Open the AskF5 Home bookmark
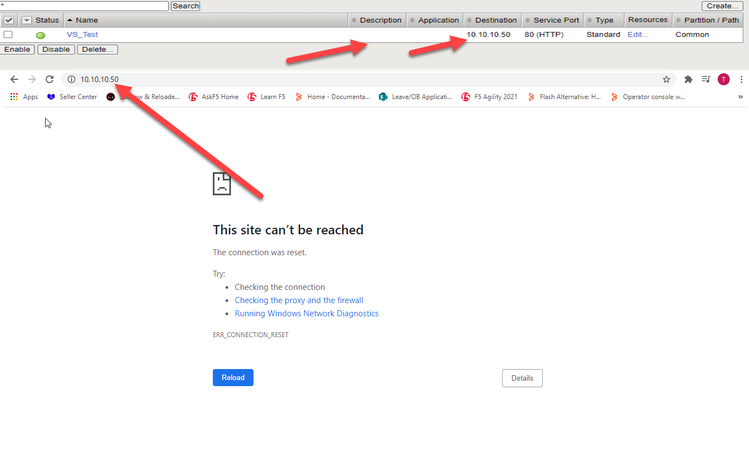Image resolution: width=749 pixels, height=450 pixels. pos(214,96)
